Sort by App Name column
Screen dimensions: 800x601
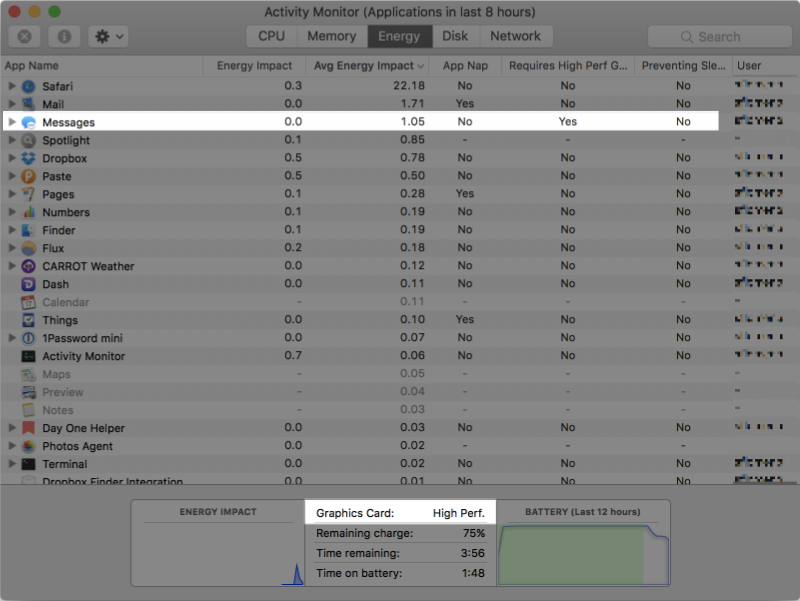click(101, 66)
